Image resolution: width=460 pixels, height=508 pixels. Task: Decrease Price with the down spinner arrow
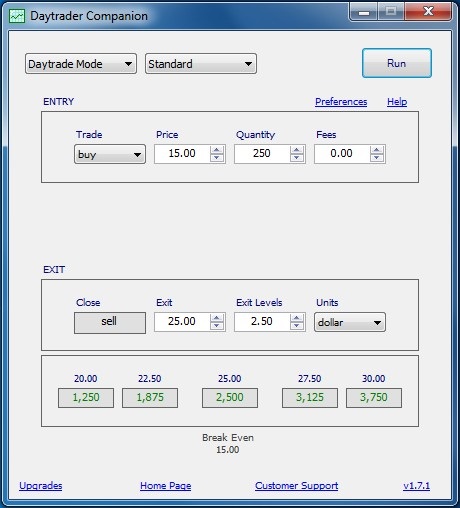217,158
